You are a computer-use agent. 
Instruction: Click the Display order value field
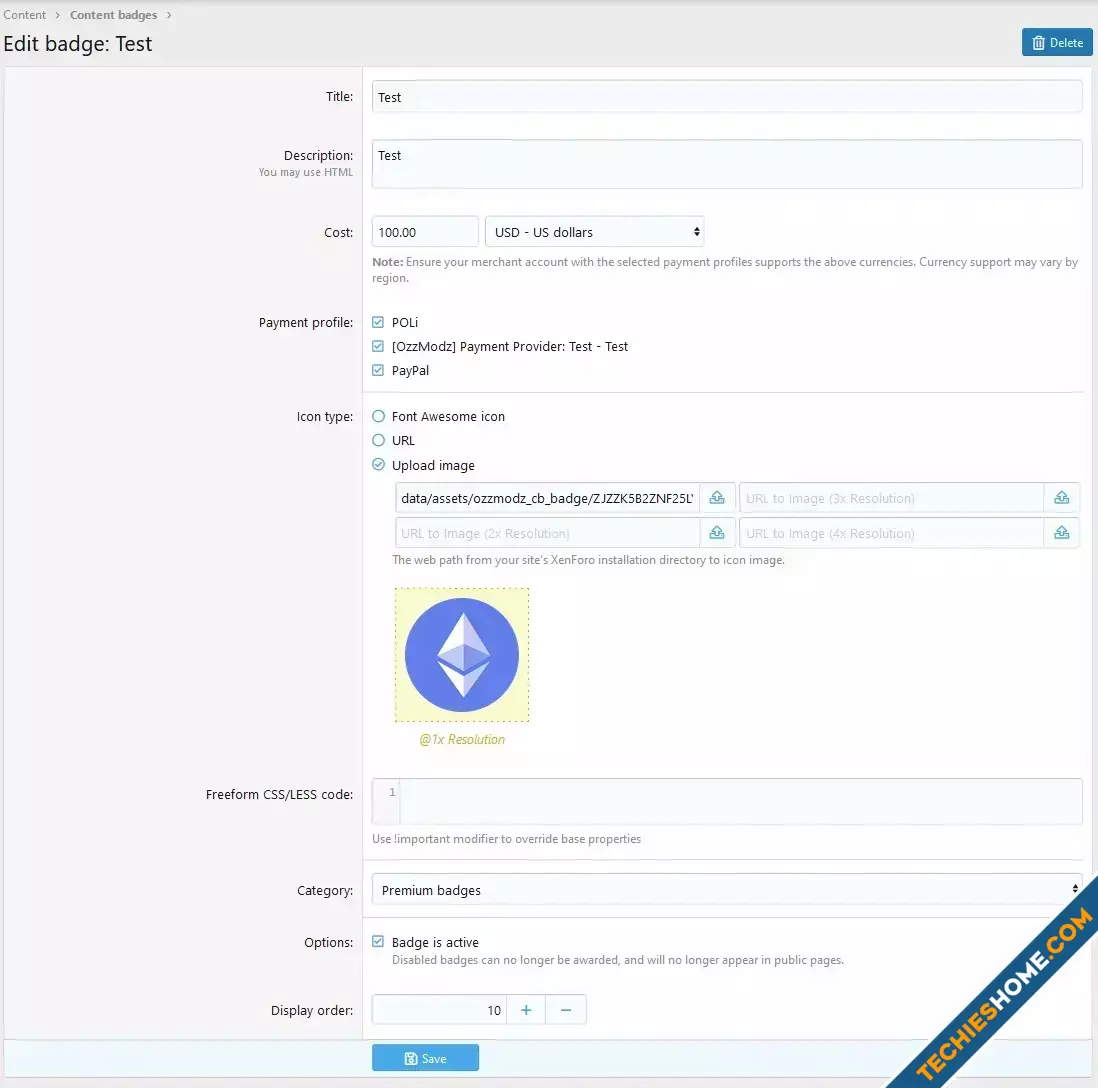click(x=439, y=1010)
